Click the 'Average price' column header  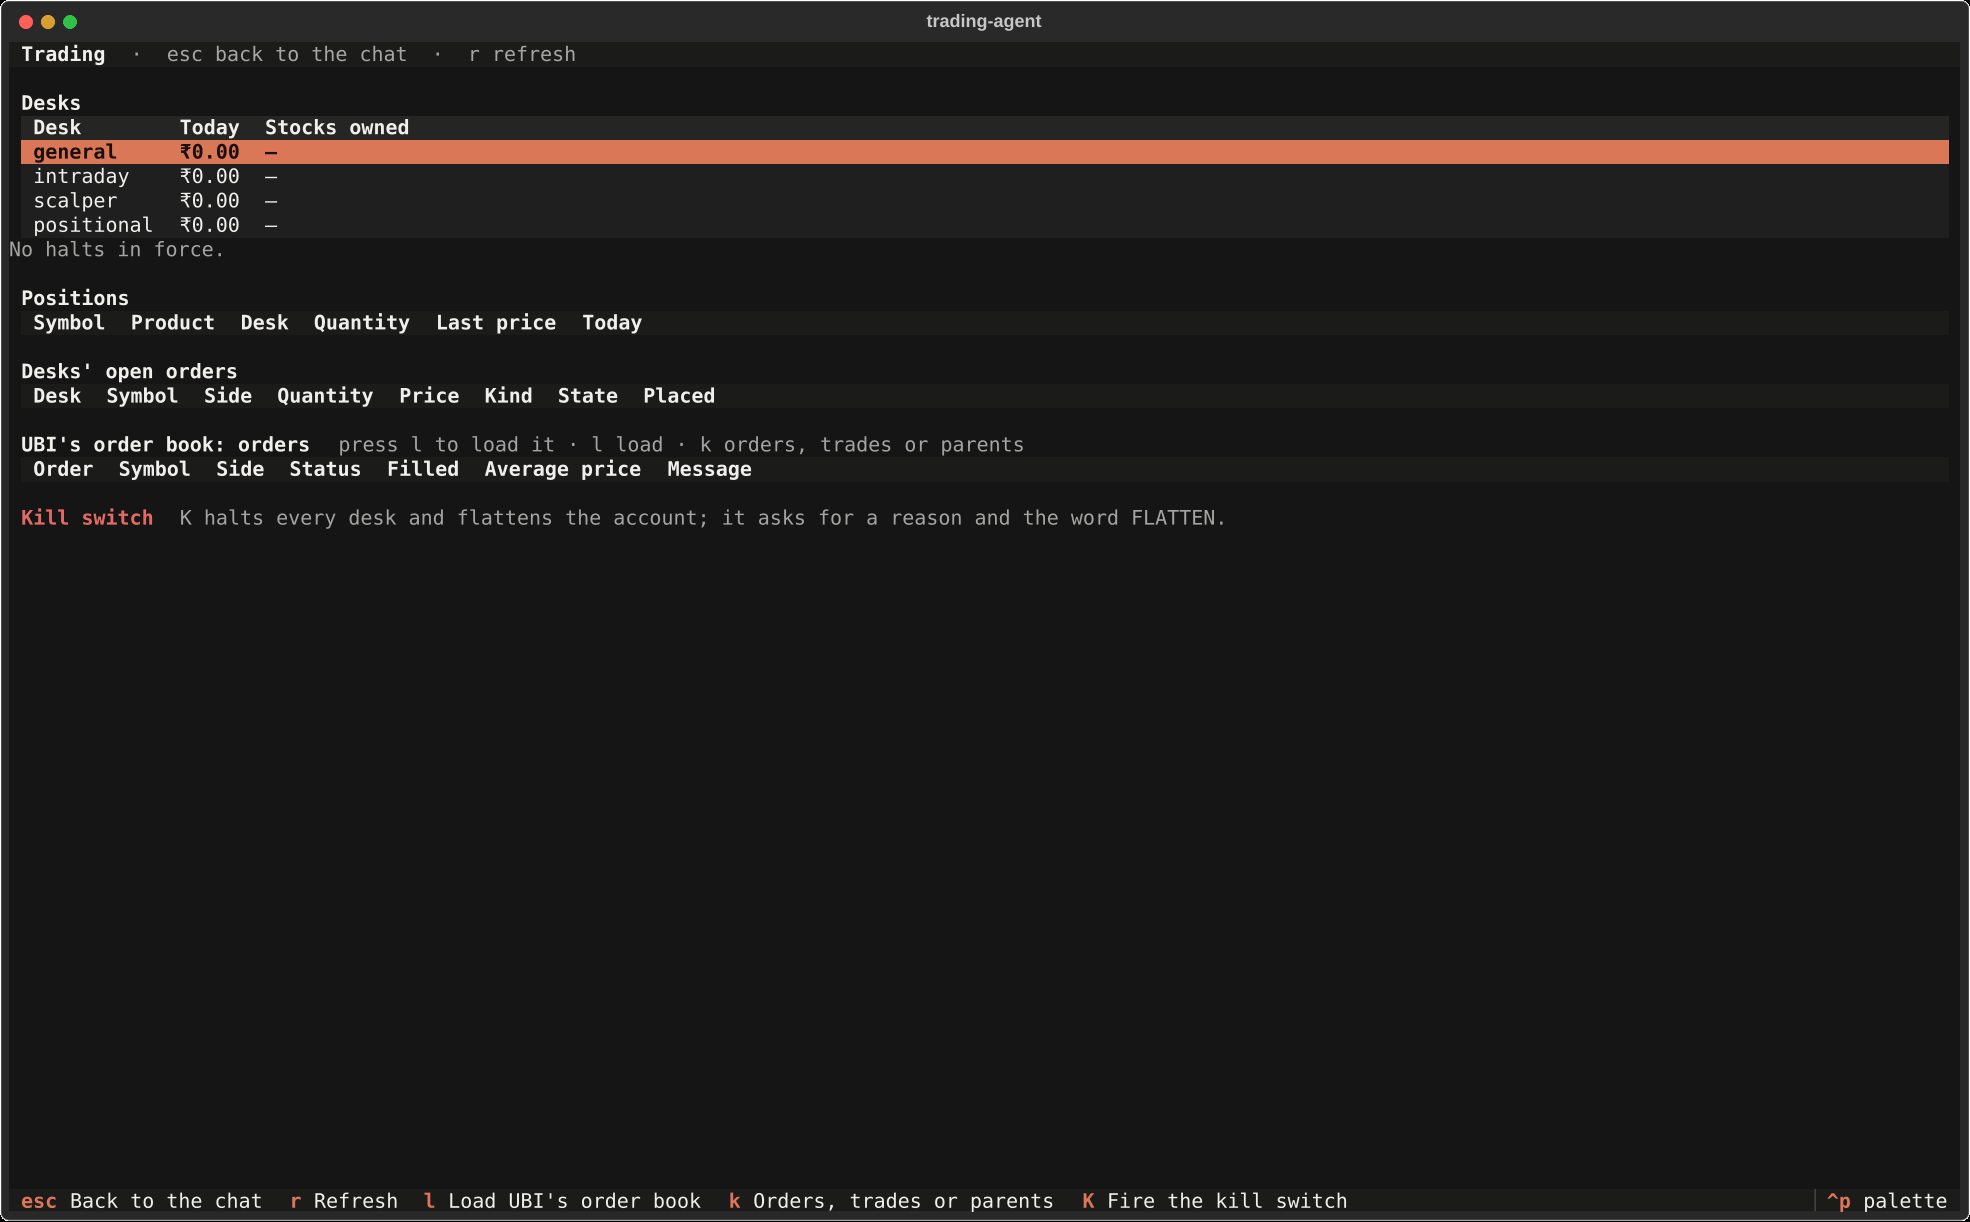point(563,469)
